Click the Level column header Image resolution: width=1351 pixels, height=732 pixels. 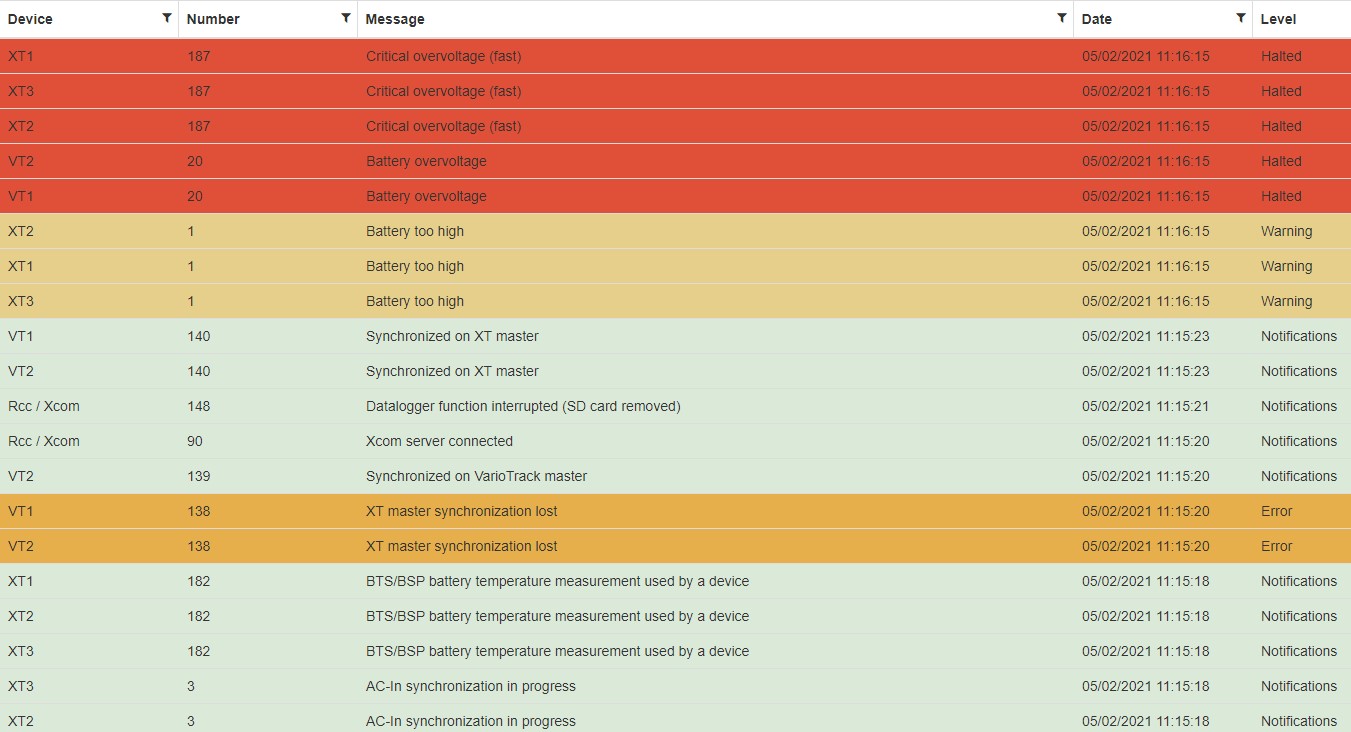click(1278, 19)
